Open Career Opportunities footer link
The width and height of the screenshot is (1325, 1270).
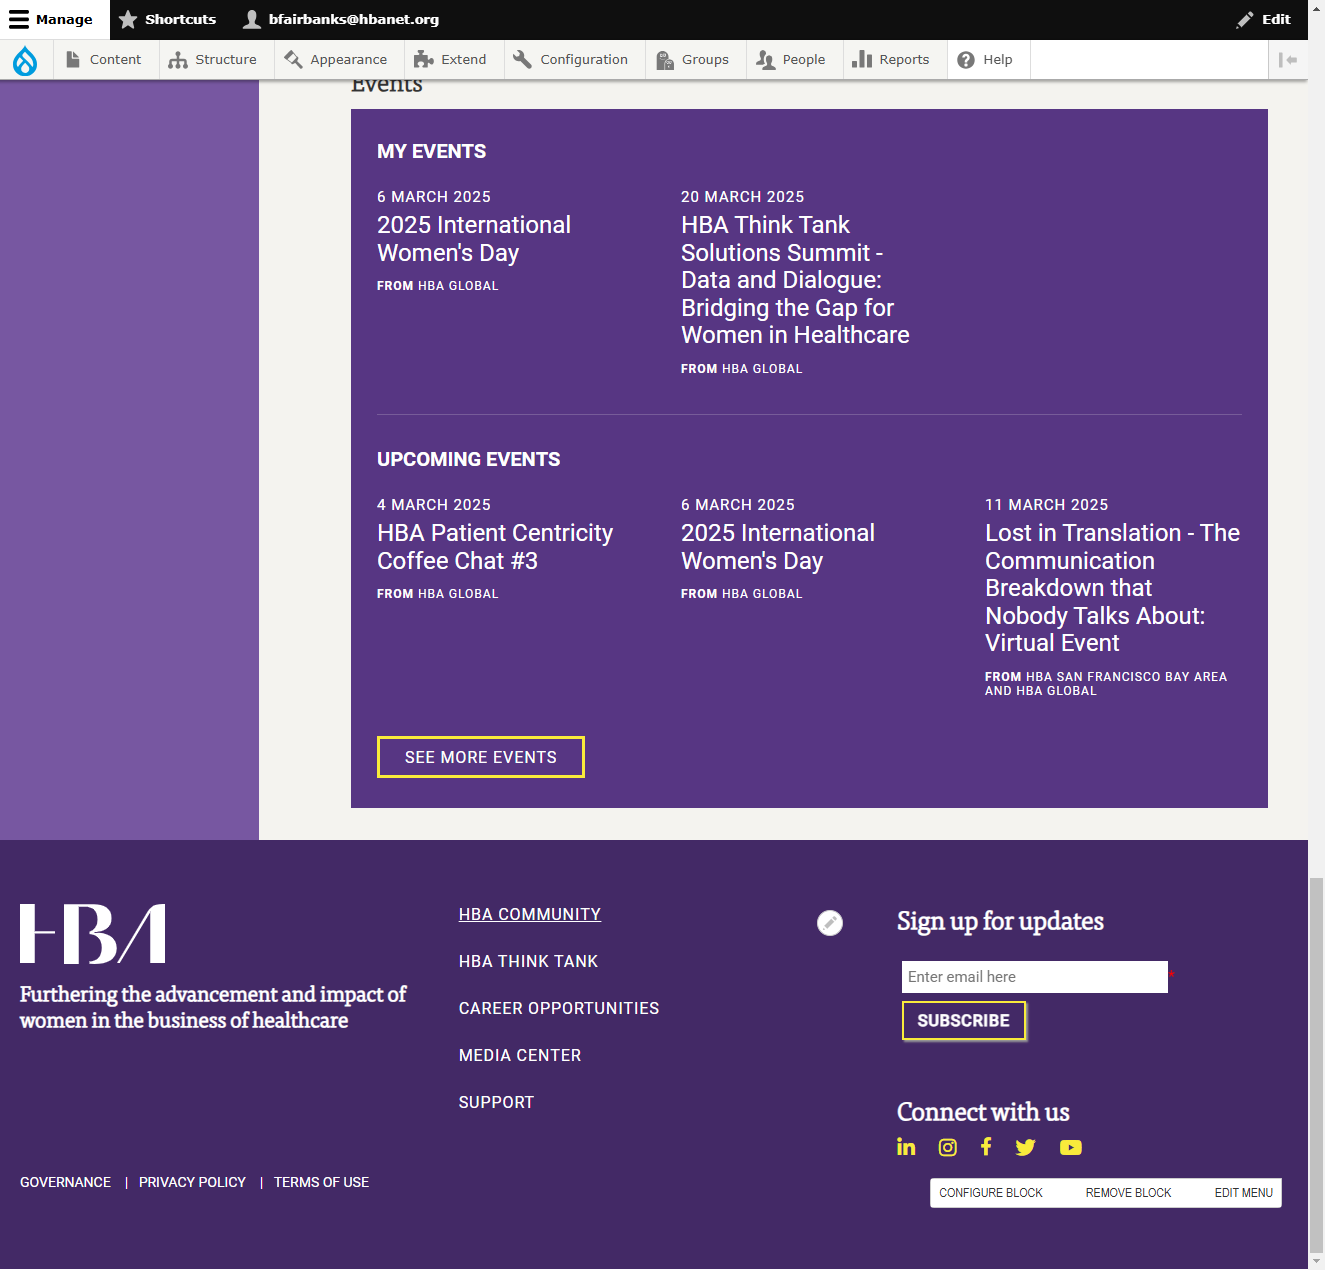coord(559,1008)
